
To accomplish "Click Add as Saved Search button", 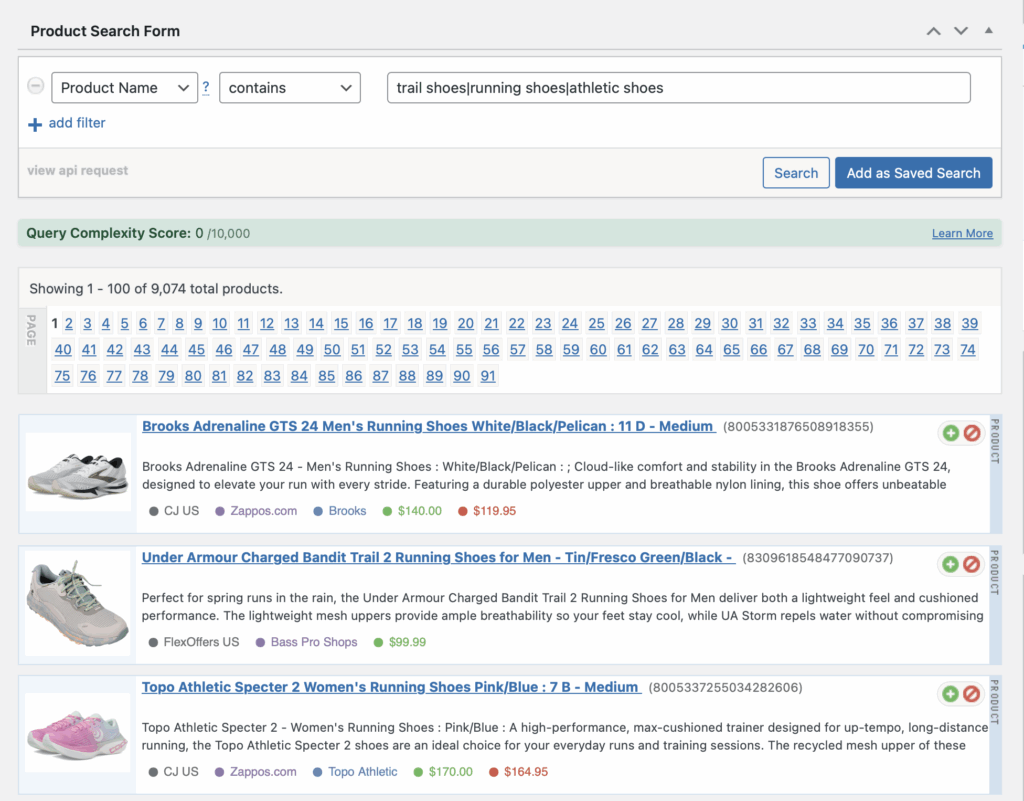I will (x=913, y=173).
